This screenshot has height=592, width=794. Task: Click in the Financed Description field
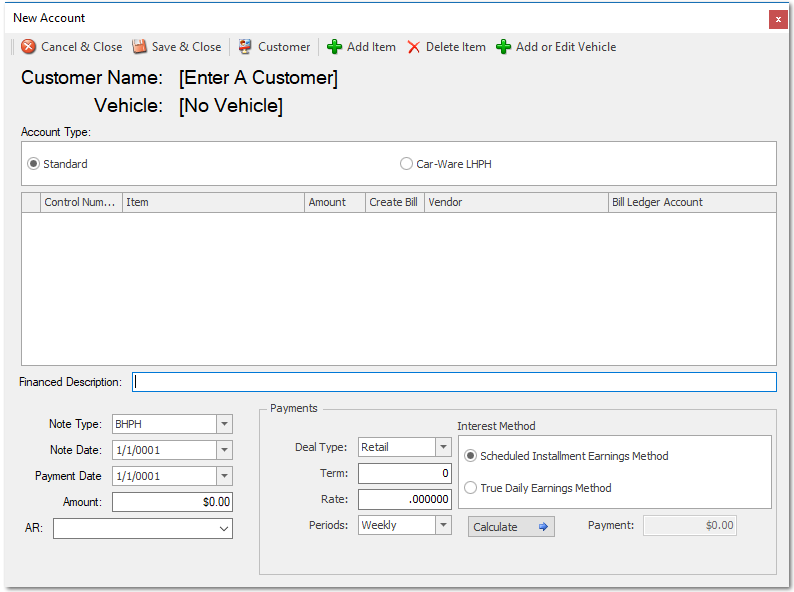coord(454,382)
